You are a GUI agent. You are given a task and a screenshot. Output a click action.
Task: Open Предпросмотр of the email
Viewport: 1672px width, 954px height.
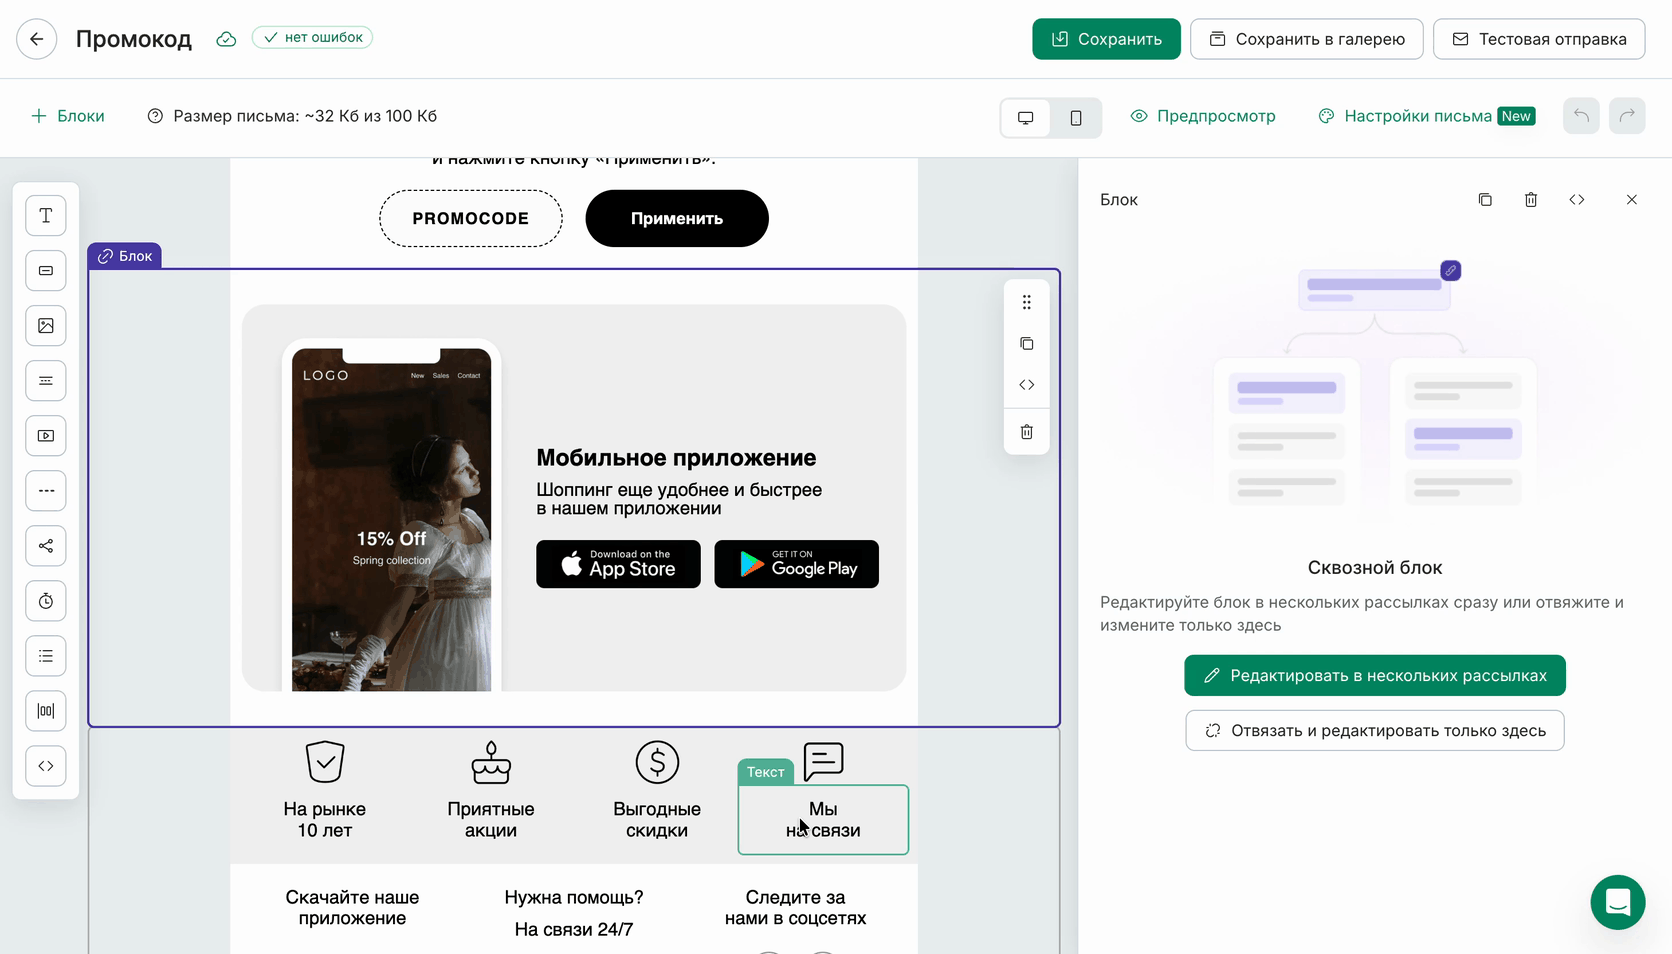click(1203, 116)
